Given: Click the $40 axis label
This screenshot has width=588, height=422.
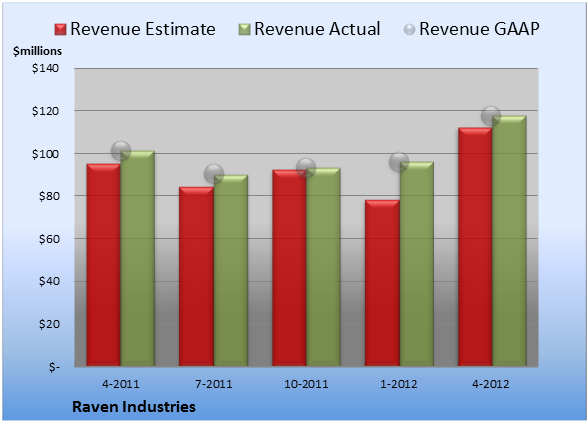Looking at the screenshot, I should coord(49,281).
